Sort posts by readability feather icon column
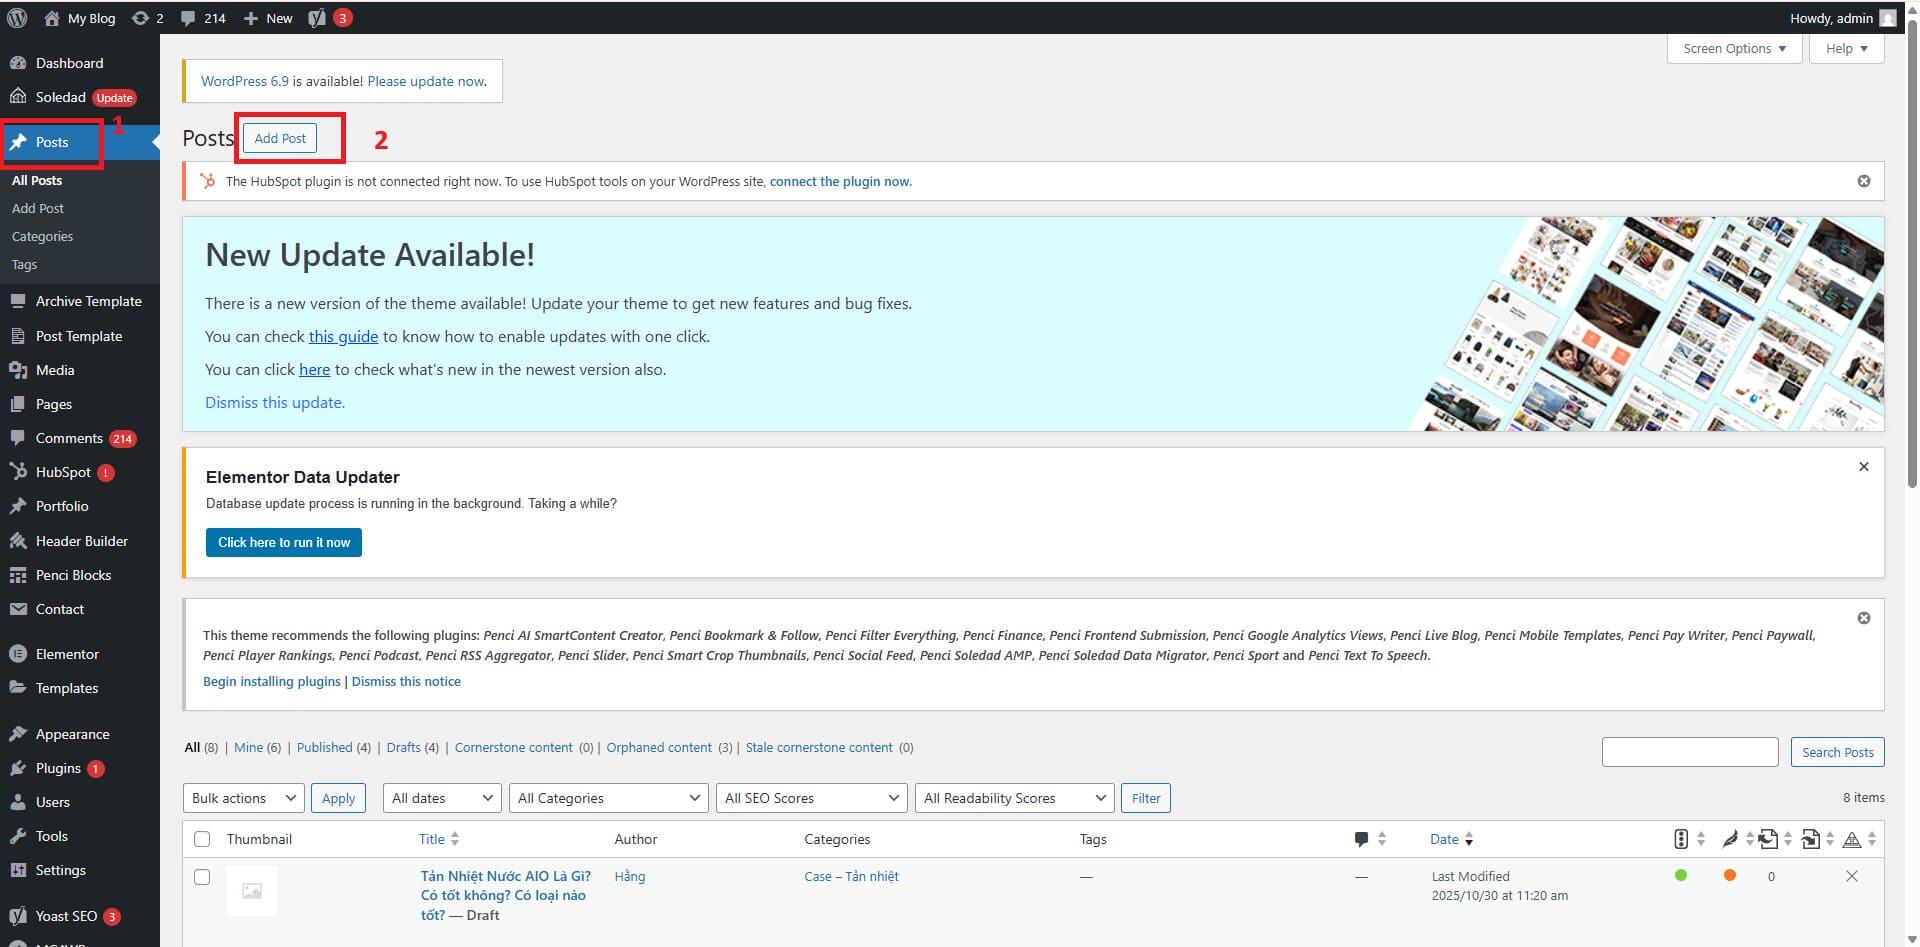 tap(1733, 839)
